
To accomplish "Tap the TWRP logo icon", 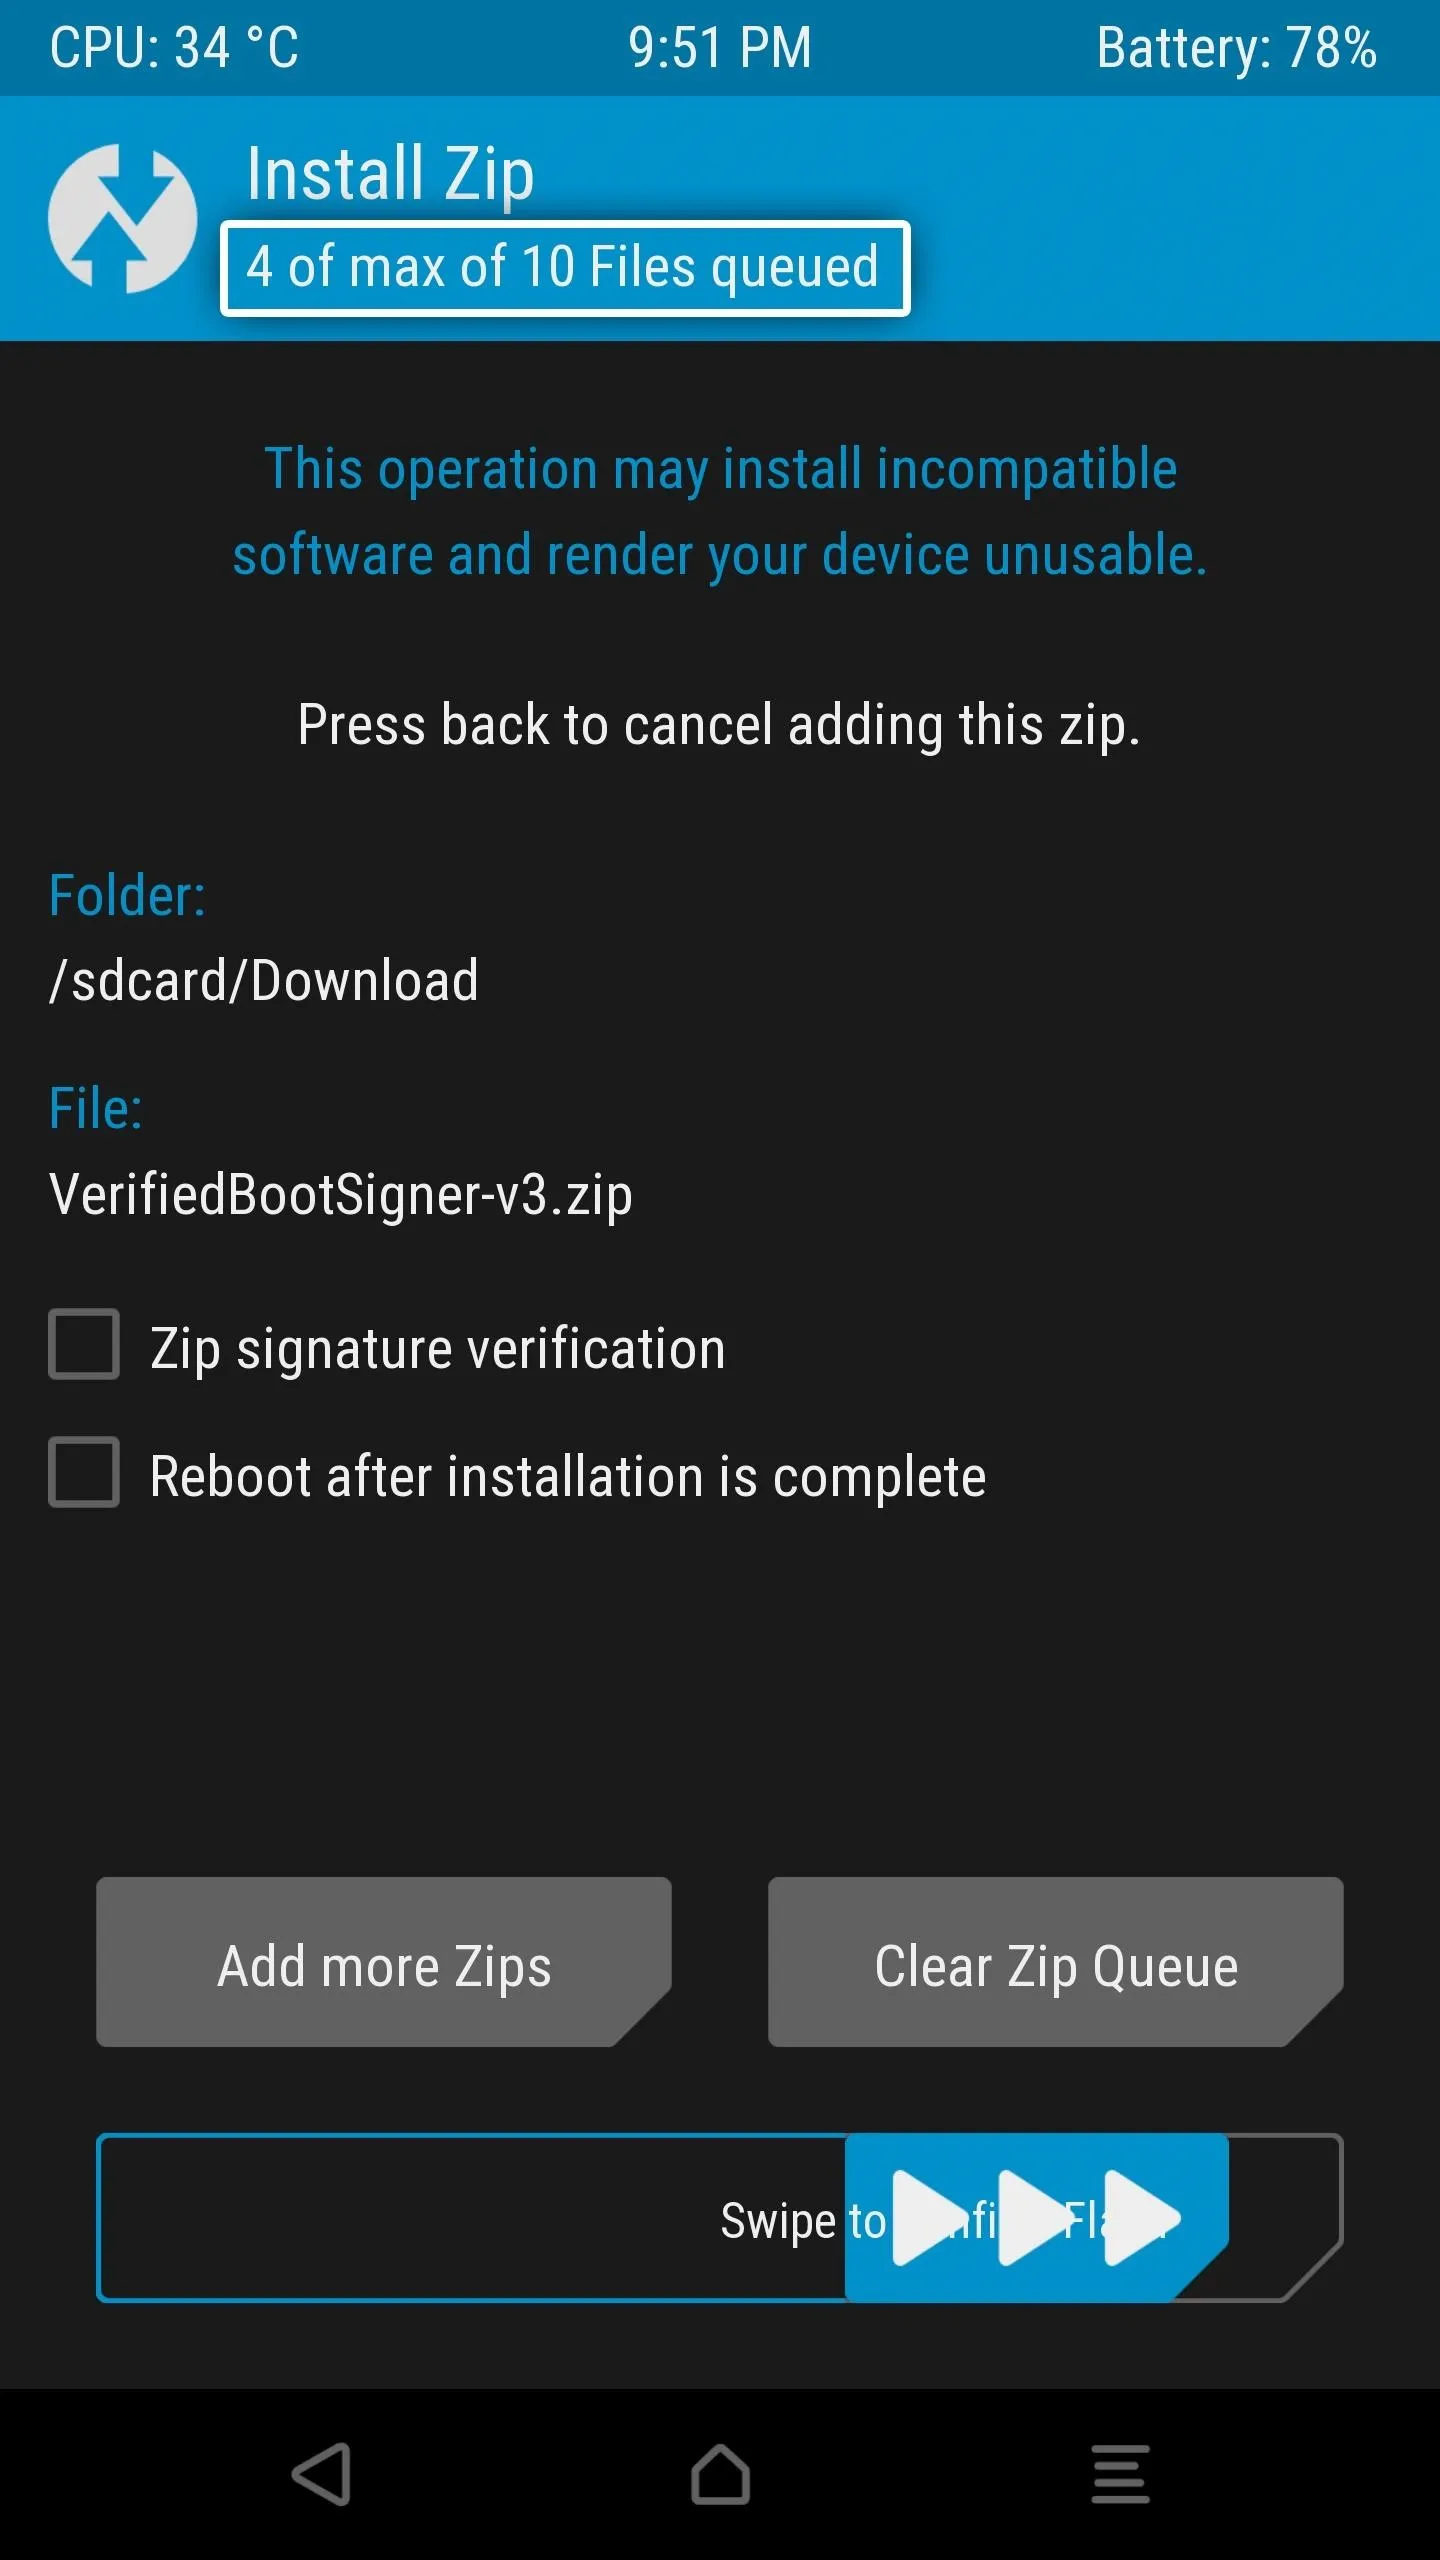I will point(122,218).
